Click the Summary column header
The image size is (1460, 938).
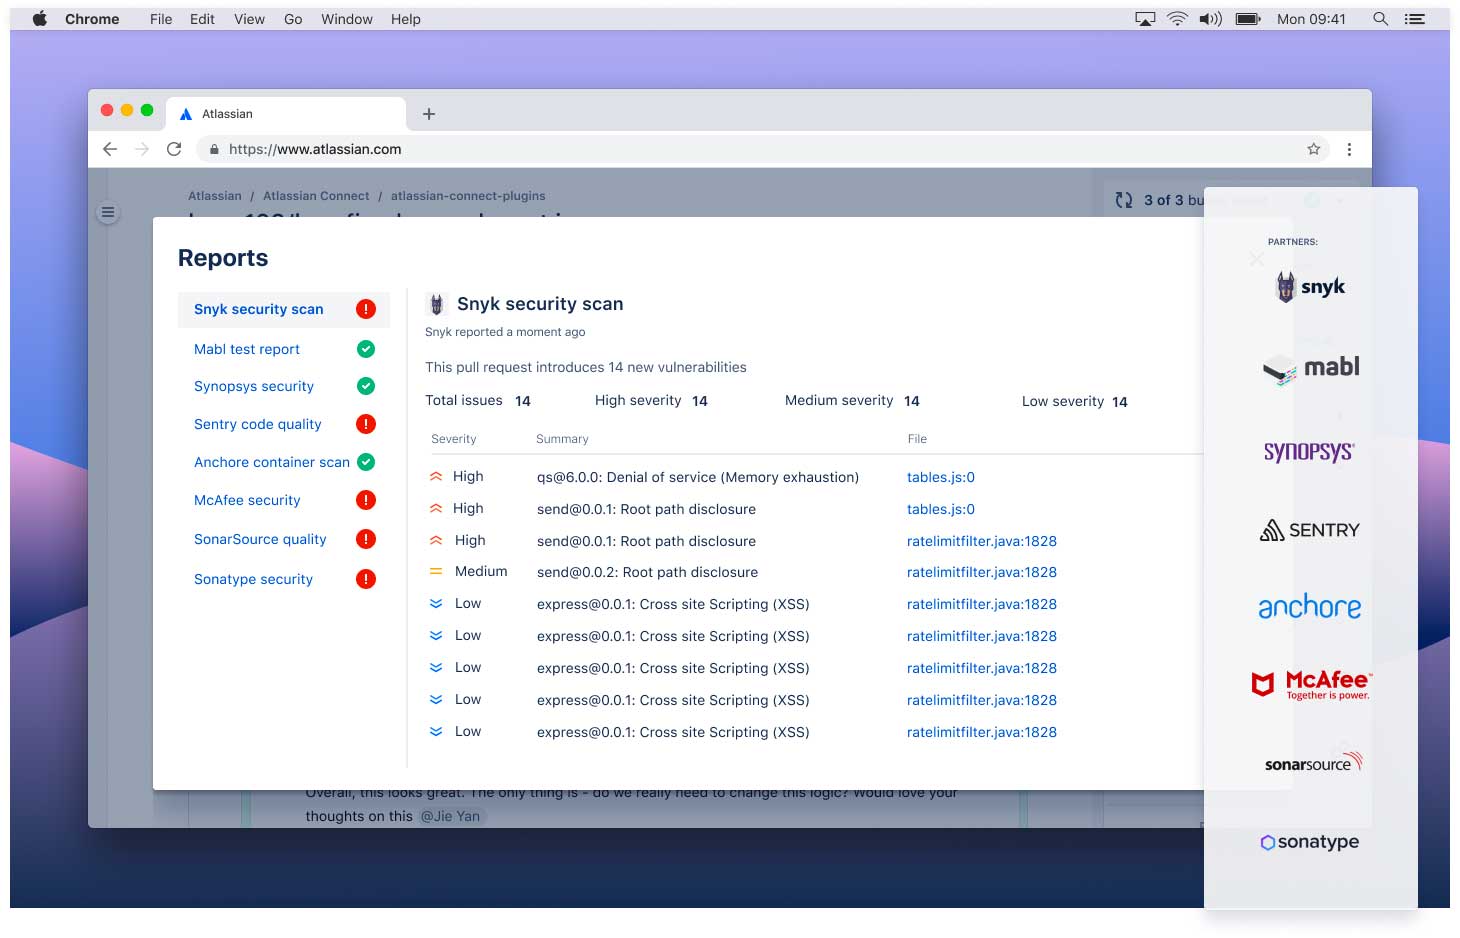point(562,439)
